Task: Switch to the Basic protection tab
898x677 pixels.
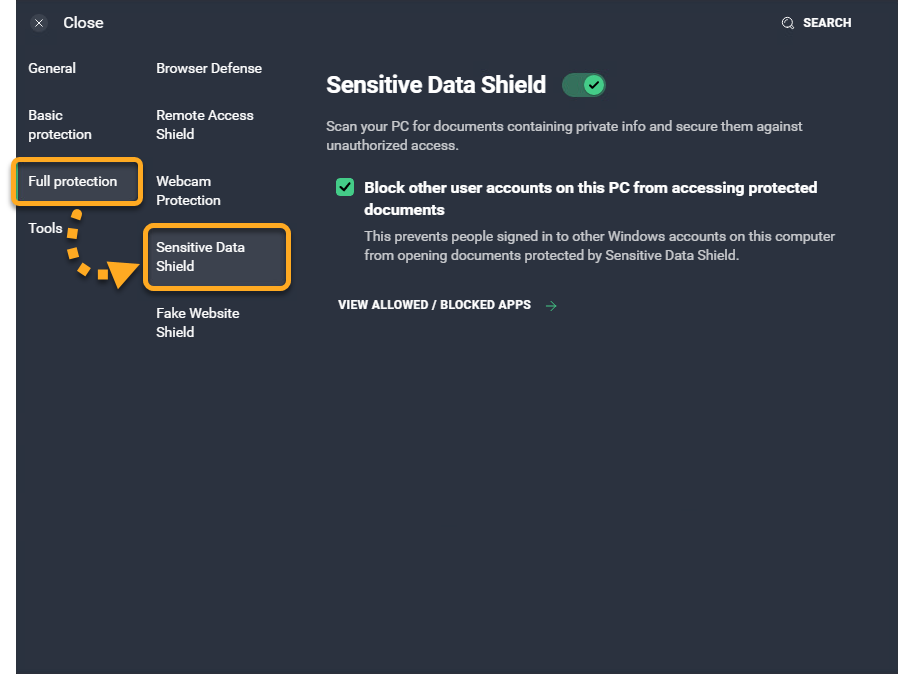Action: click(60, 125)
